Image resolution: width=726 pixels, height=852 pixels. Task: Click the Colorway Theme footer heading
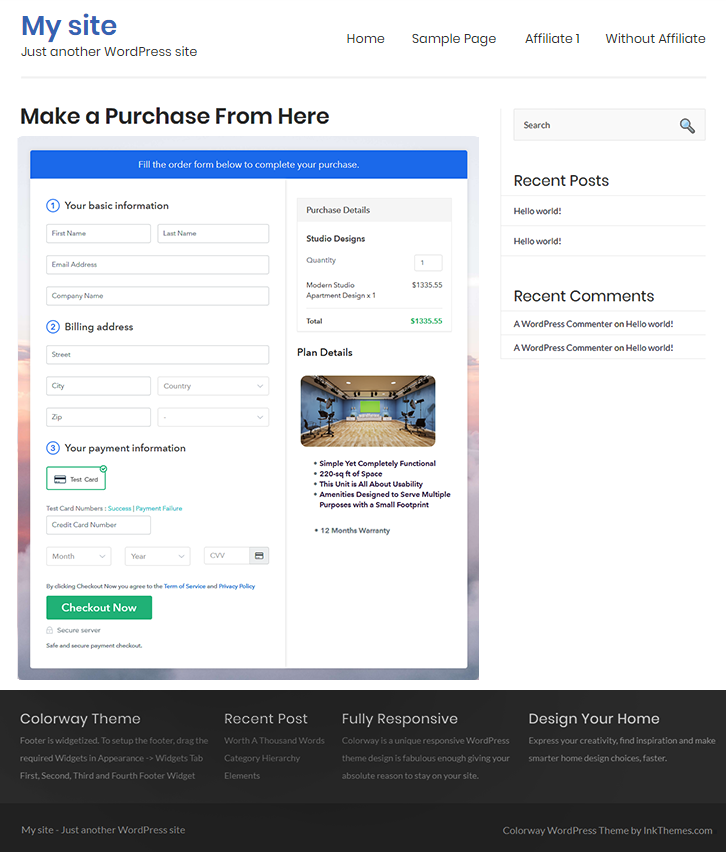80,718
